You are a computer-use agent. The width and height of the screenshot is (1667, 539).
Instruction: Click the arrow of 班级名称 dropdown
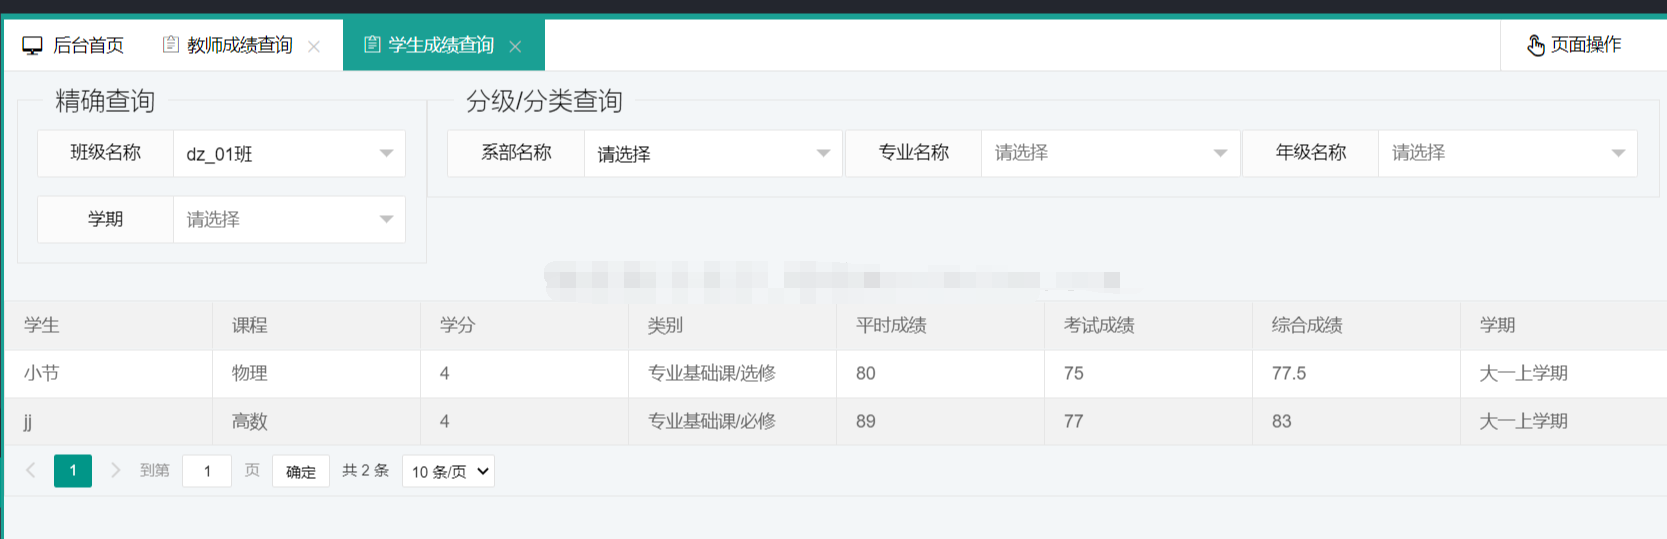(386, 153)
